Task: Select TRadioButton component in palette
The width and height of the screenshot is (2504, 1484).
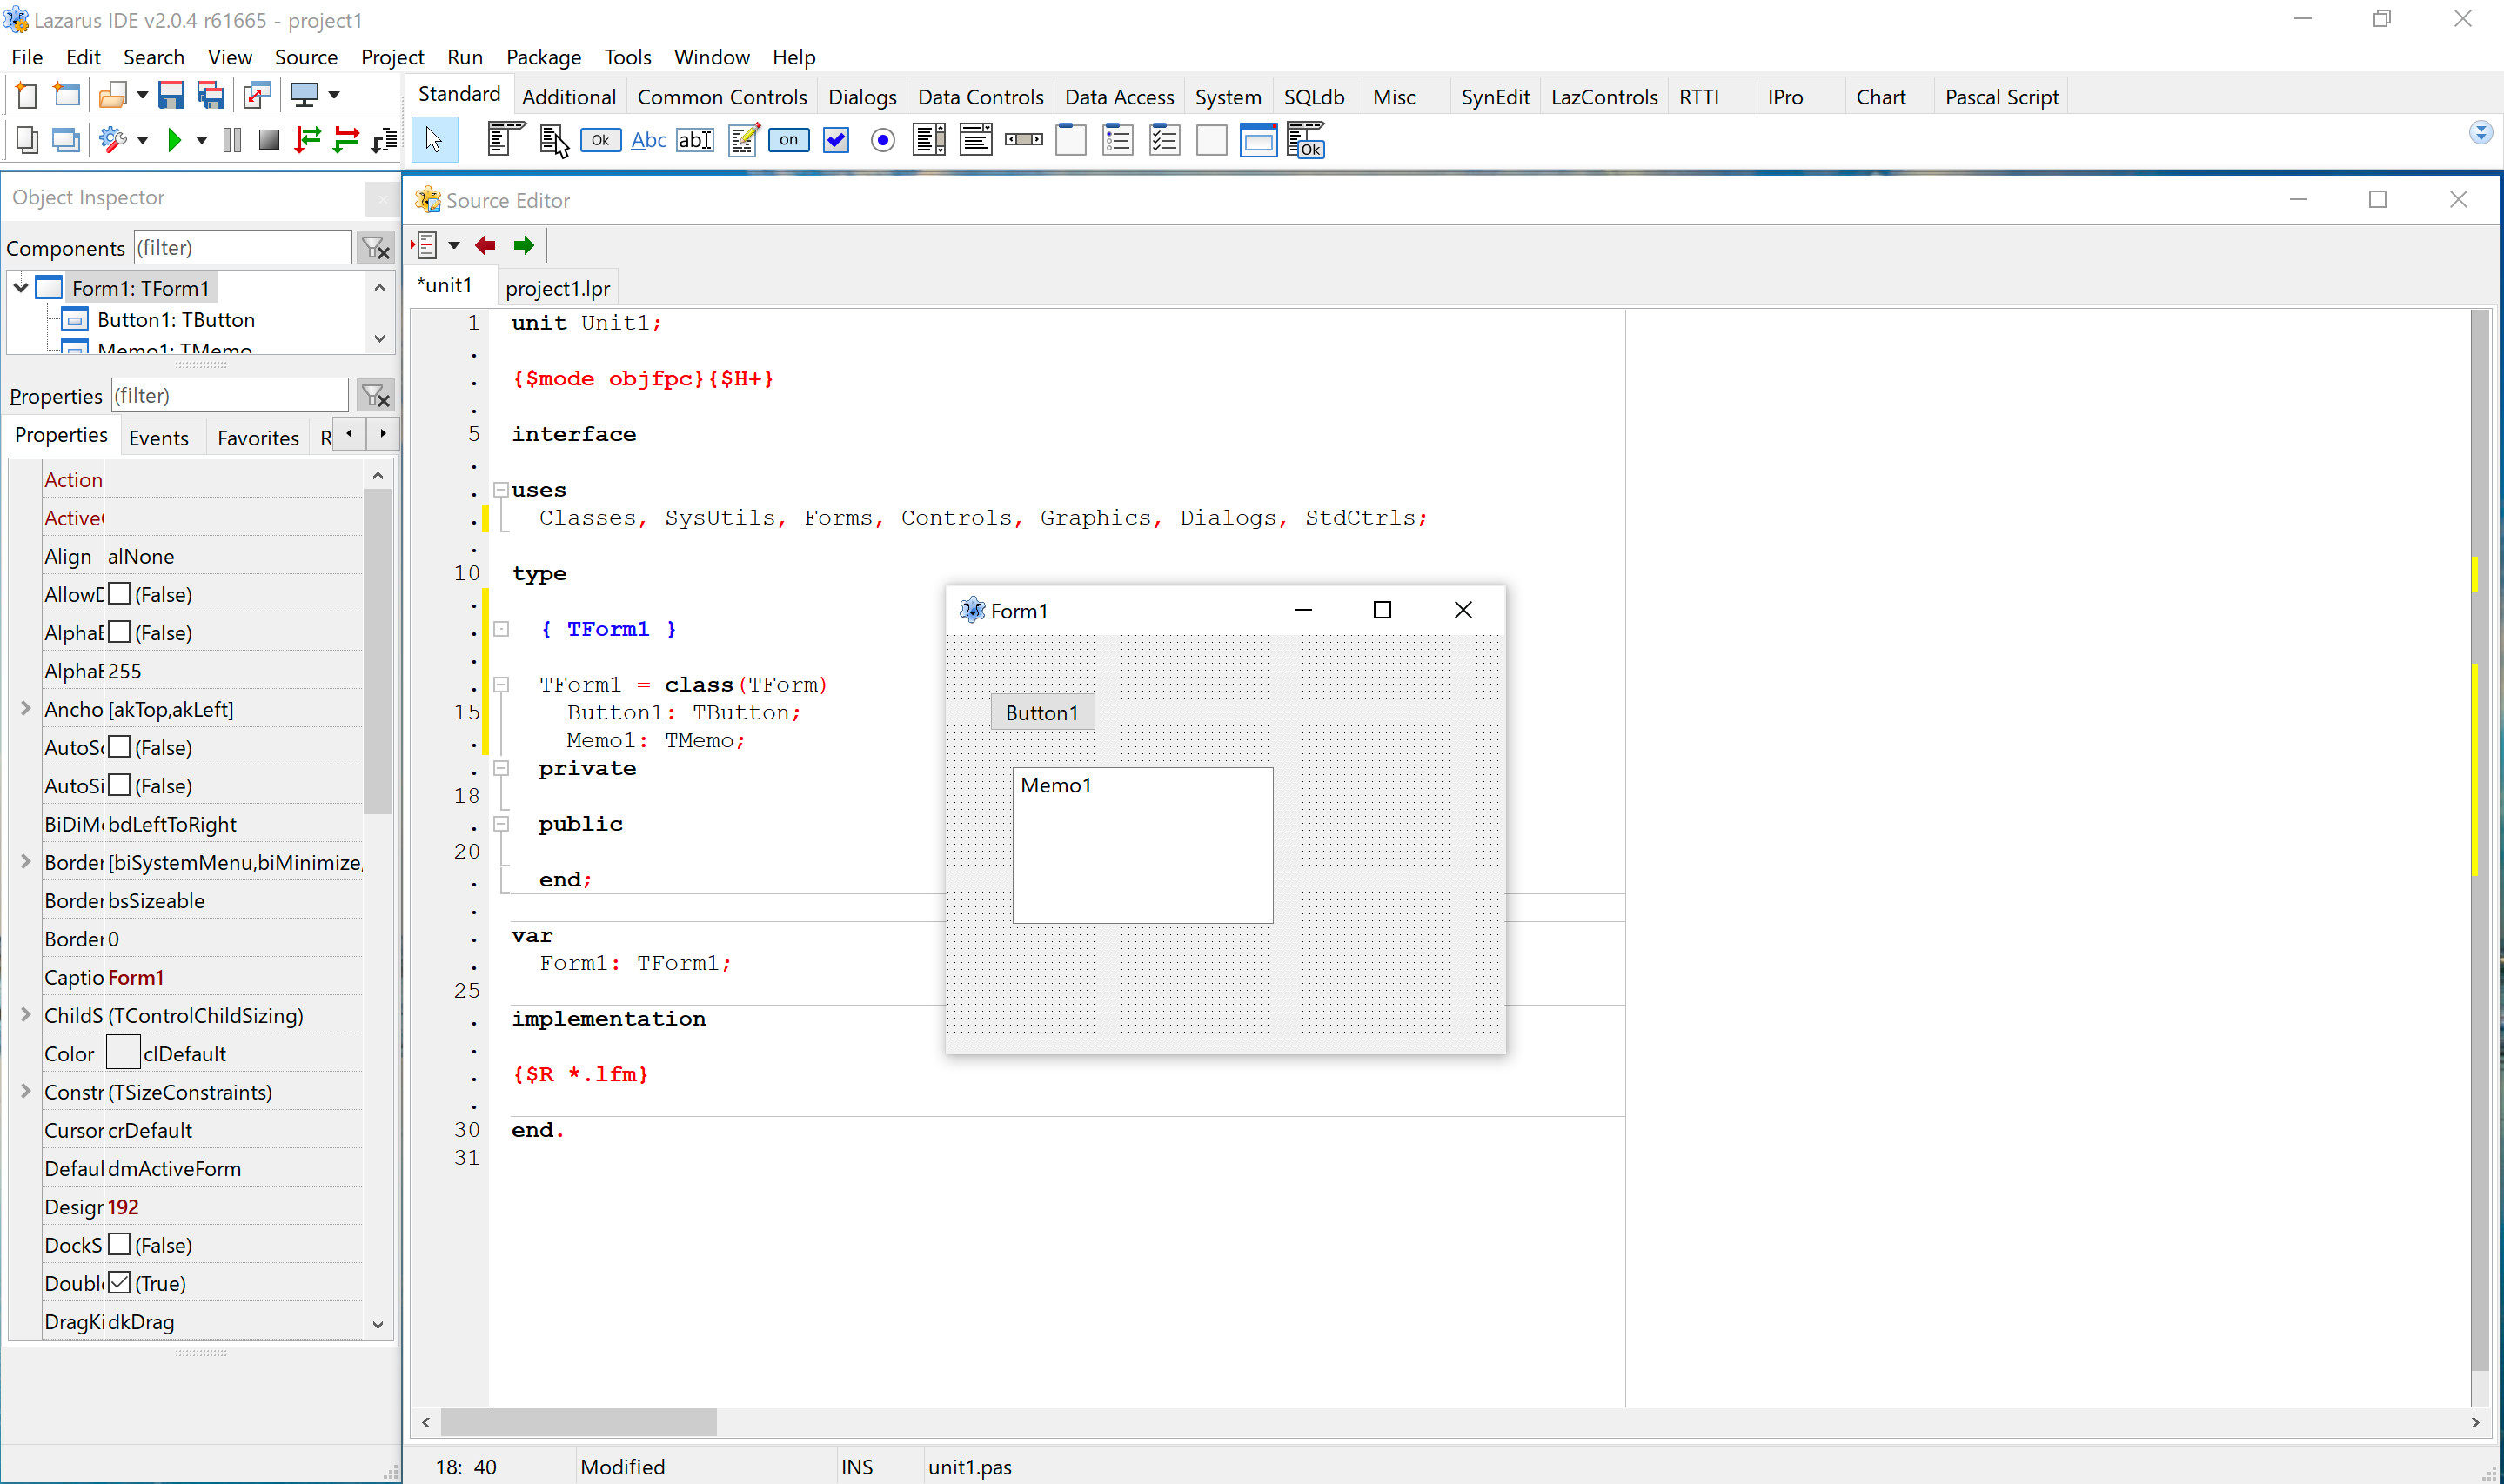Action: tap(882, 140)
